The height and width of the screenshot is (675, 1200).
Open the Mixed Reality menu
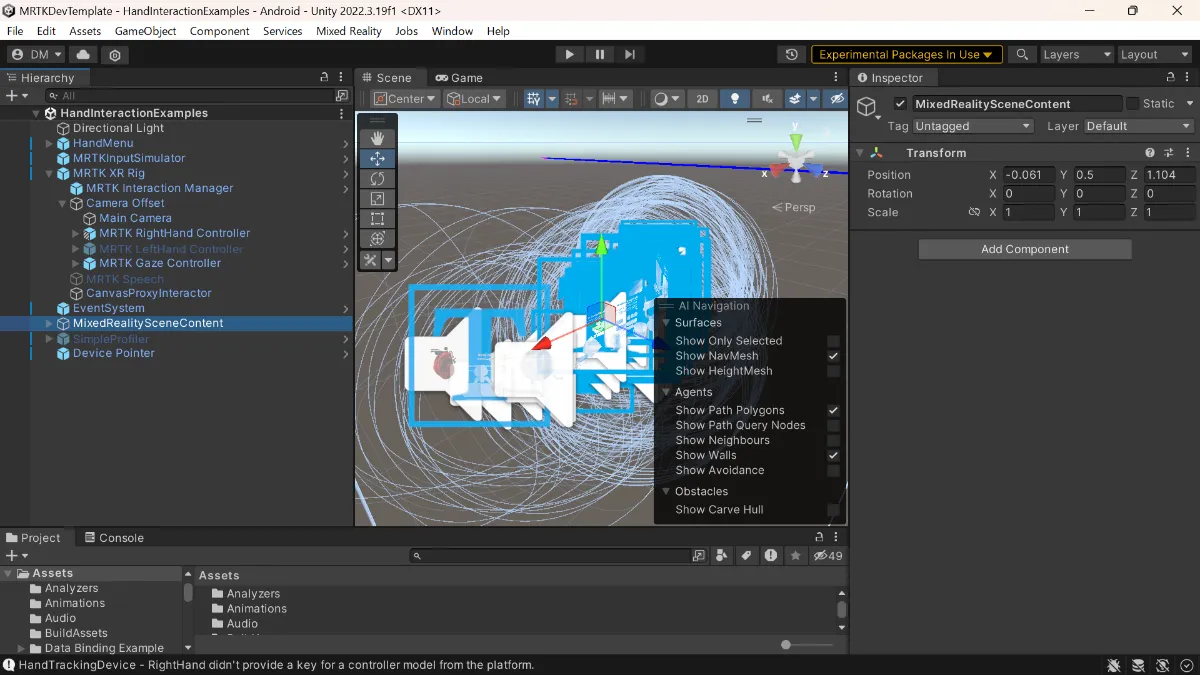(x=348, y=31)
